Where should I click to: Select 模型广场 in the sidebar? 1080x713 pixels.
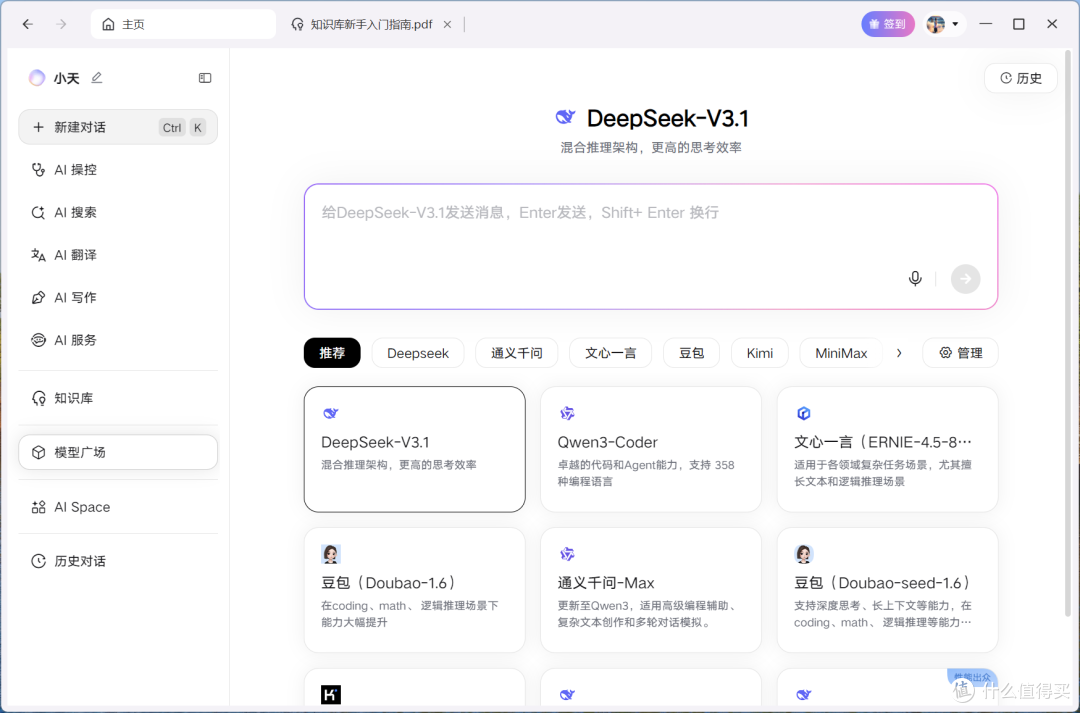point(118,452)
